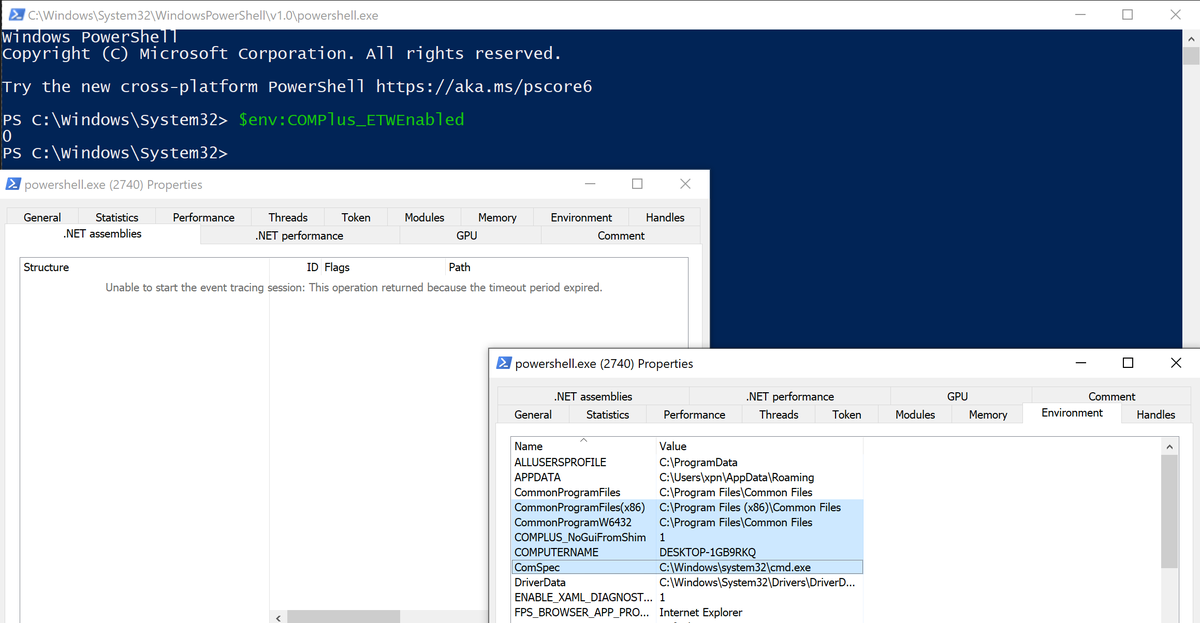Select the CommonProgramW6432 variable row

coord(687,522)
